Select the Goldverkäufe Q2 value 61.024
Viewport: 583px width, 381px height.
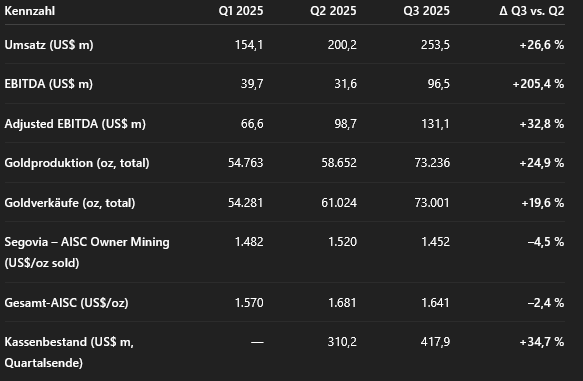click(339, 203)
